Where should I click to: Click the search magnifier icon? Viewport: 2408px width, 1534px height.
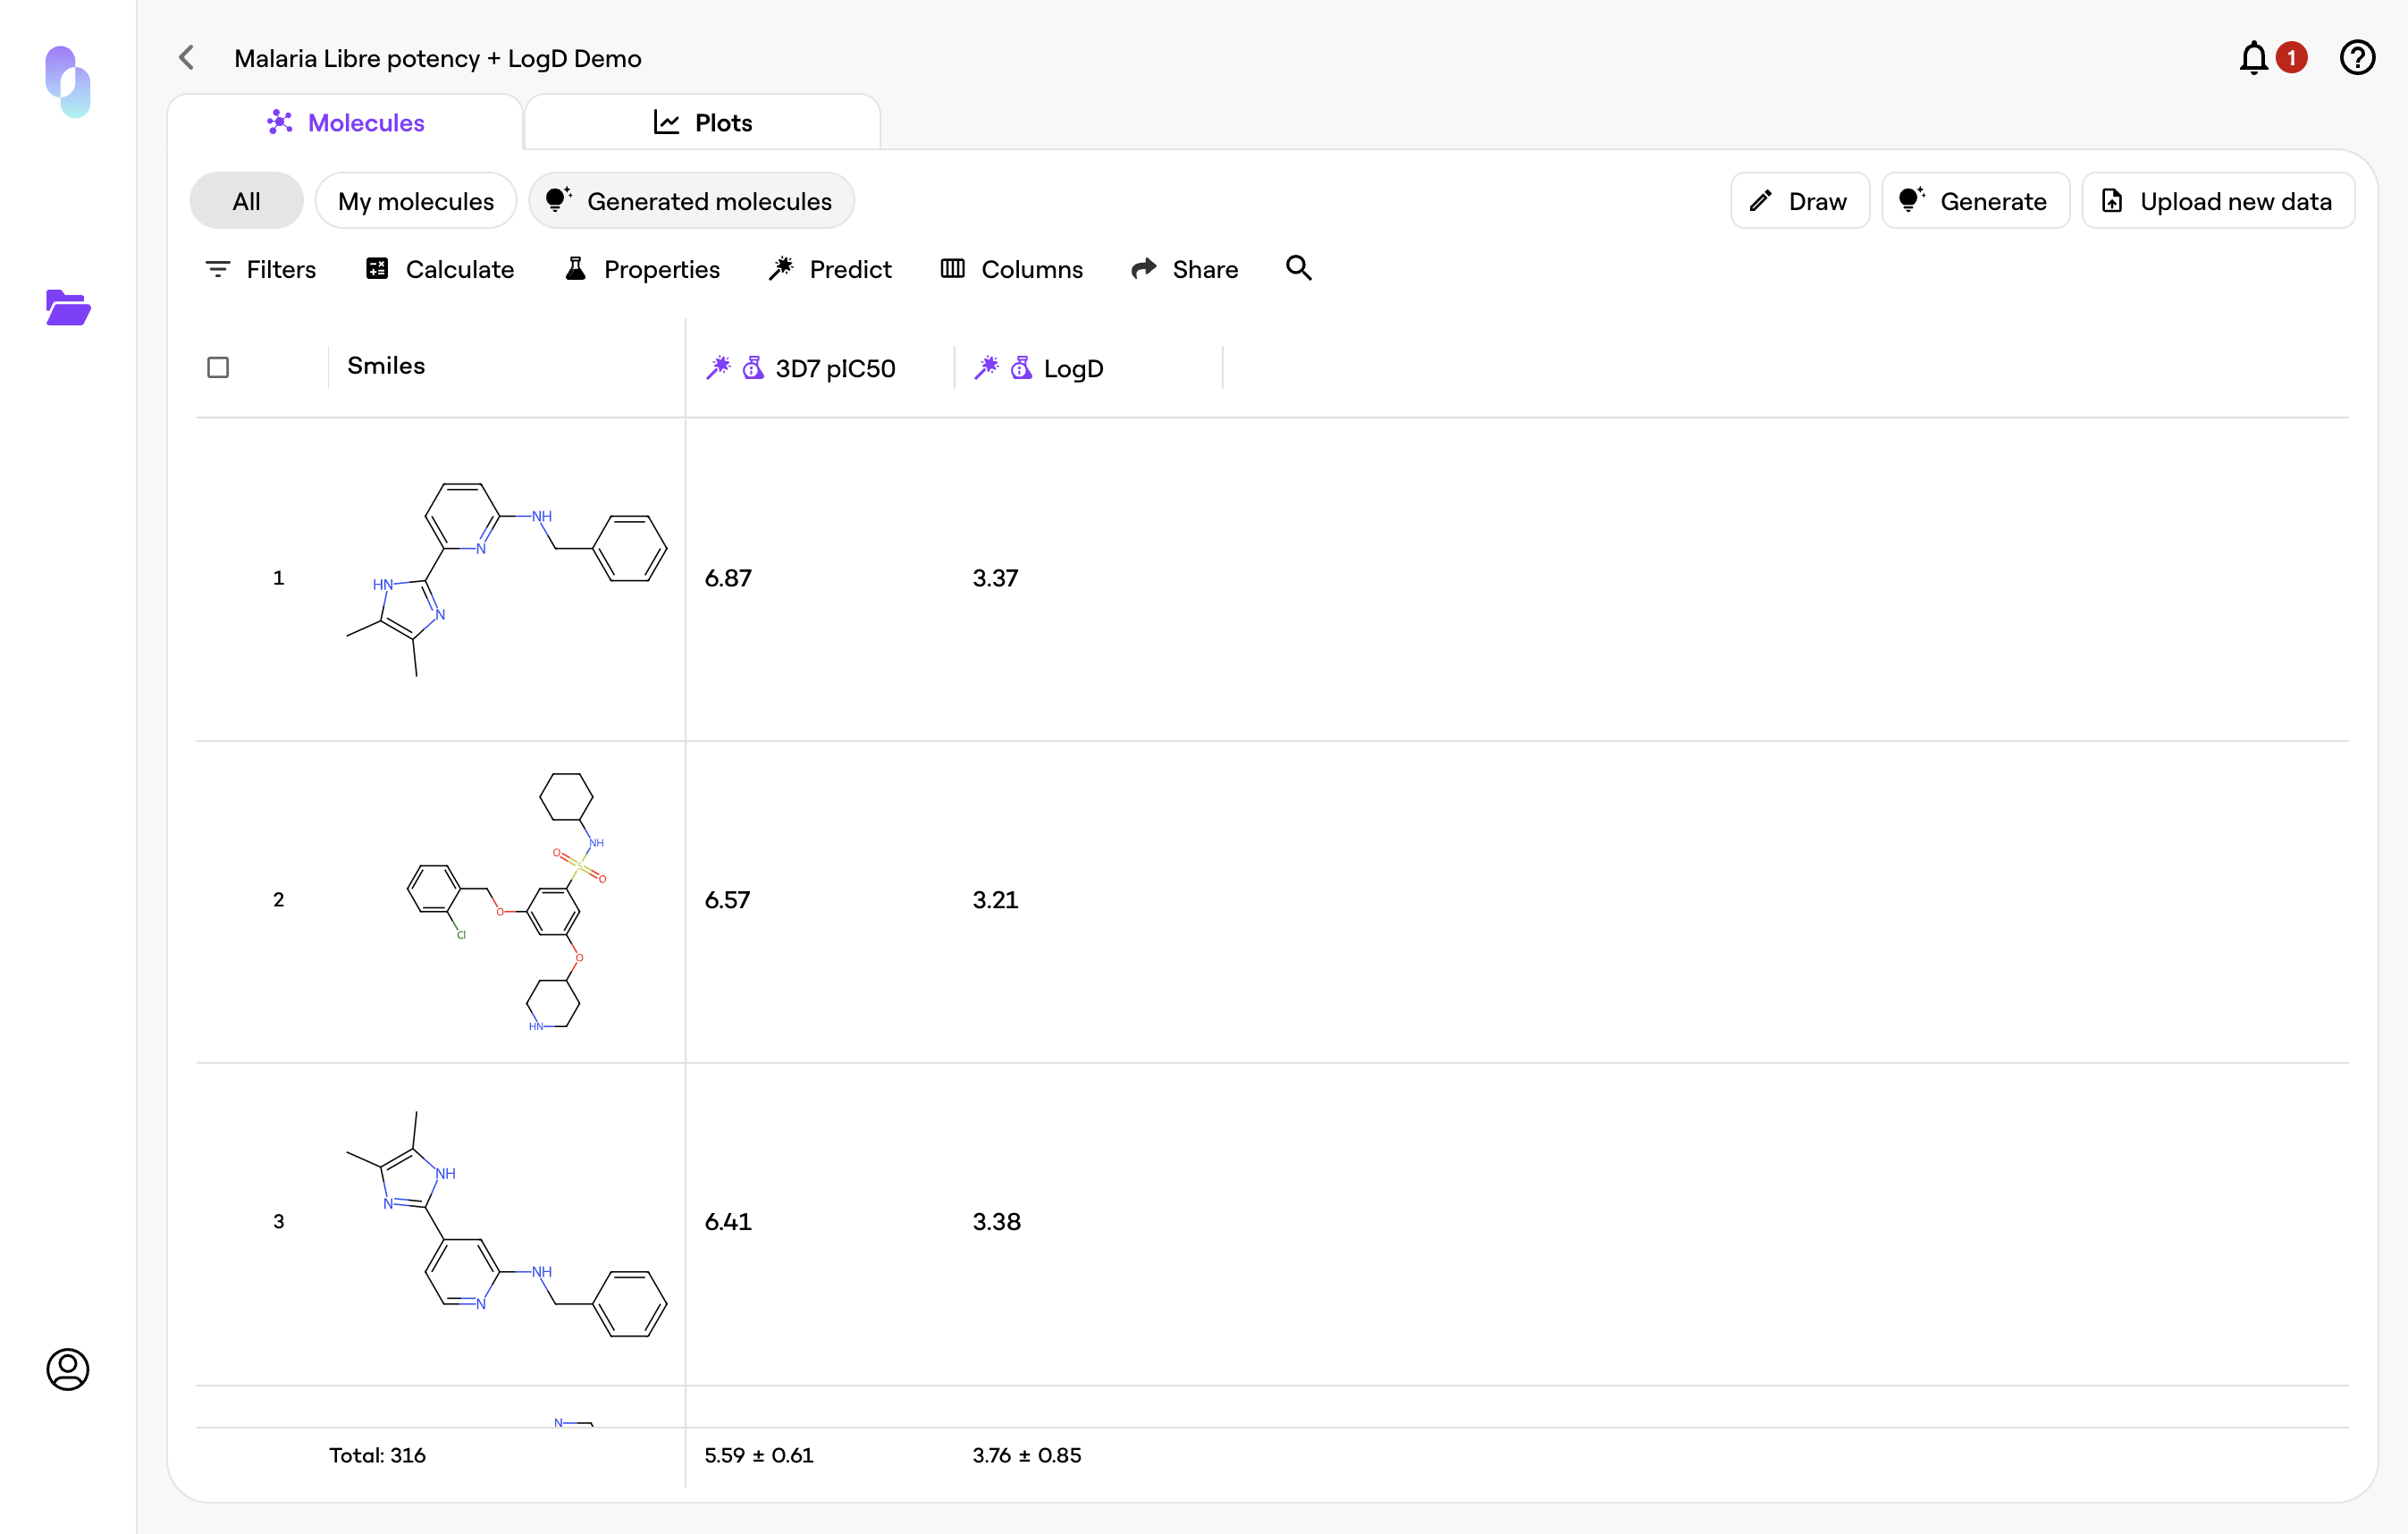click(1298, 268)
